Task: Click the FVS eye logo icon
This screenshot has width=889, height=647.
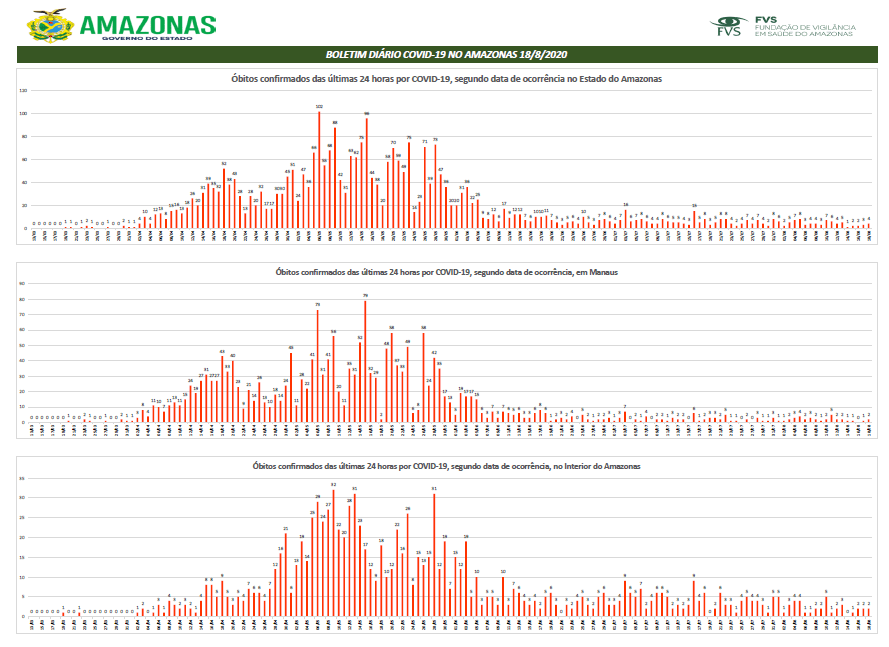Action: [x=728, y=24]
